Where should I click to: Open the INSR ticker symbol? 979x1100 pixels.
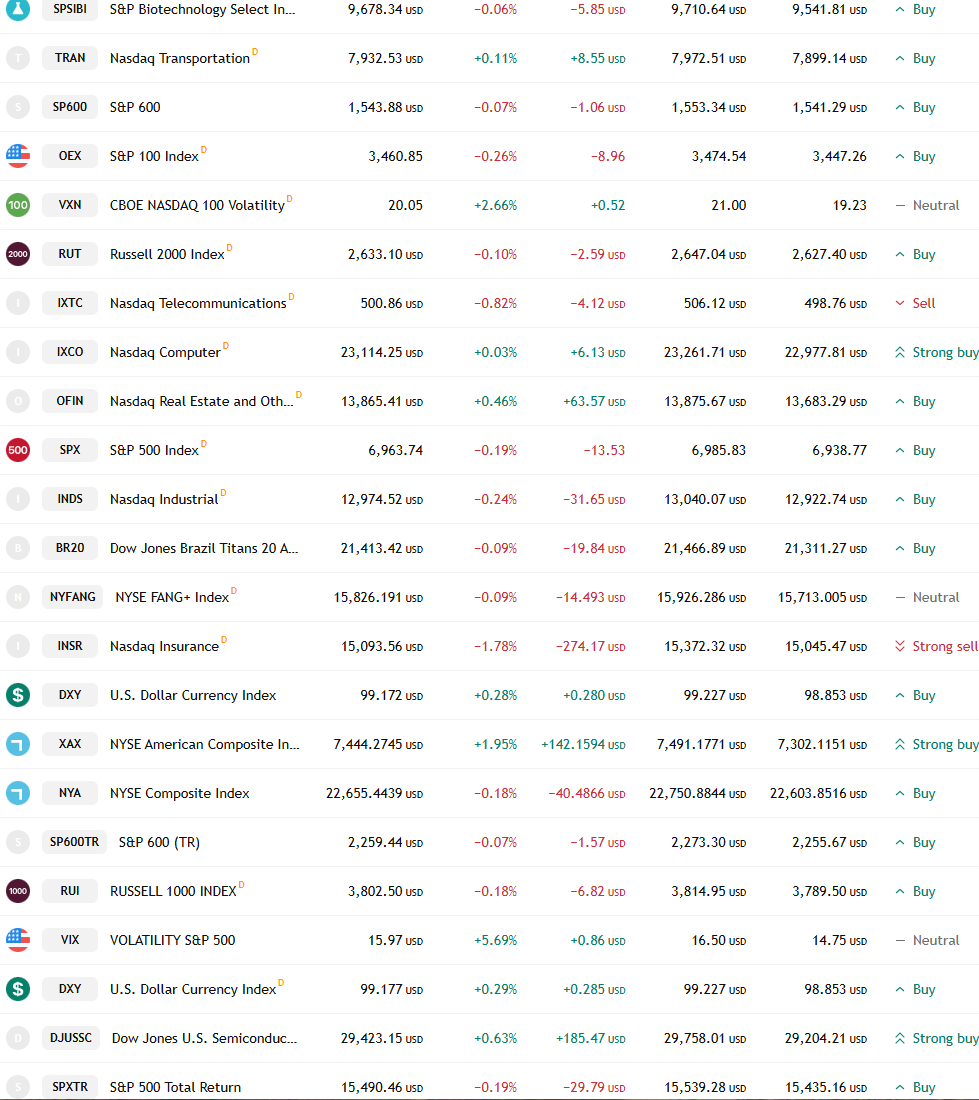pyautogui.click(x=70, y=646)
